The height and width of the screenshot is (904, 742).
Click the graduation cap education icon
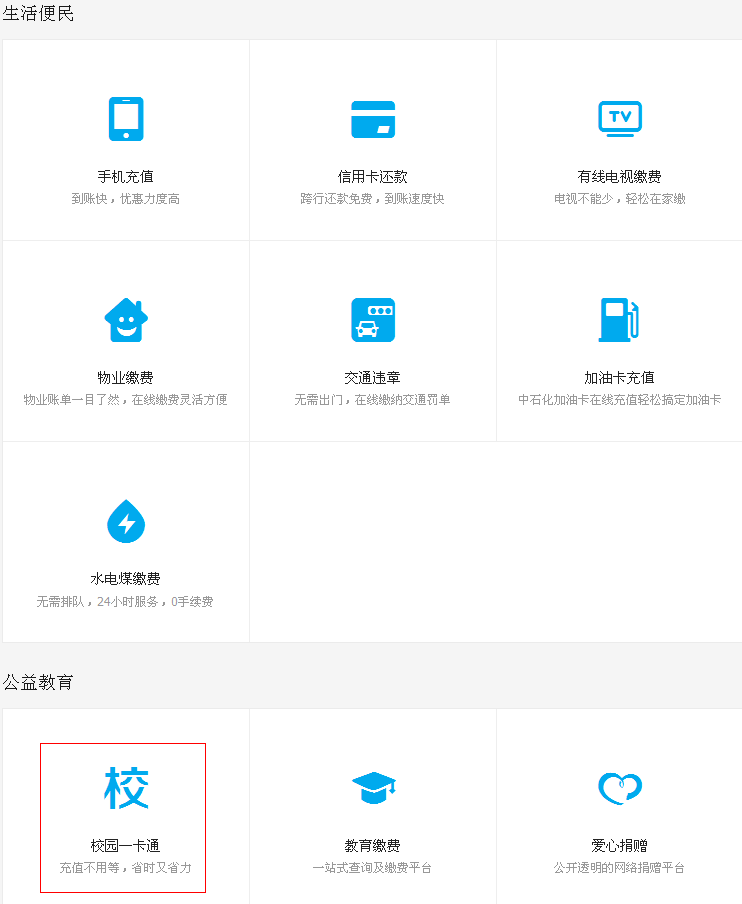coord(373,788)
